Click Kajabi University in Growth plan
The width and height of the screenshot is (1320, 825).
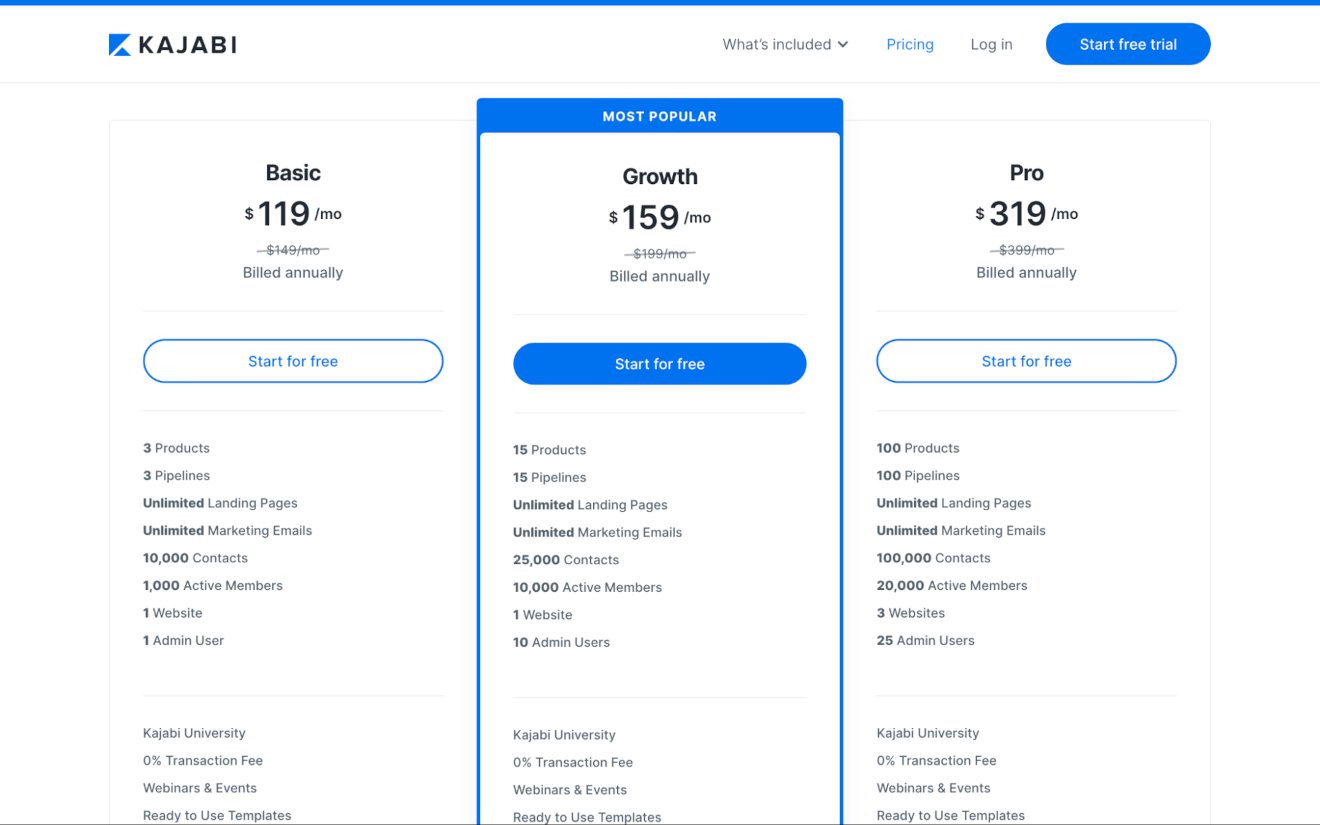(564, 735)
